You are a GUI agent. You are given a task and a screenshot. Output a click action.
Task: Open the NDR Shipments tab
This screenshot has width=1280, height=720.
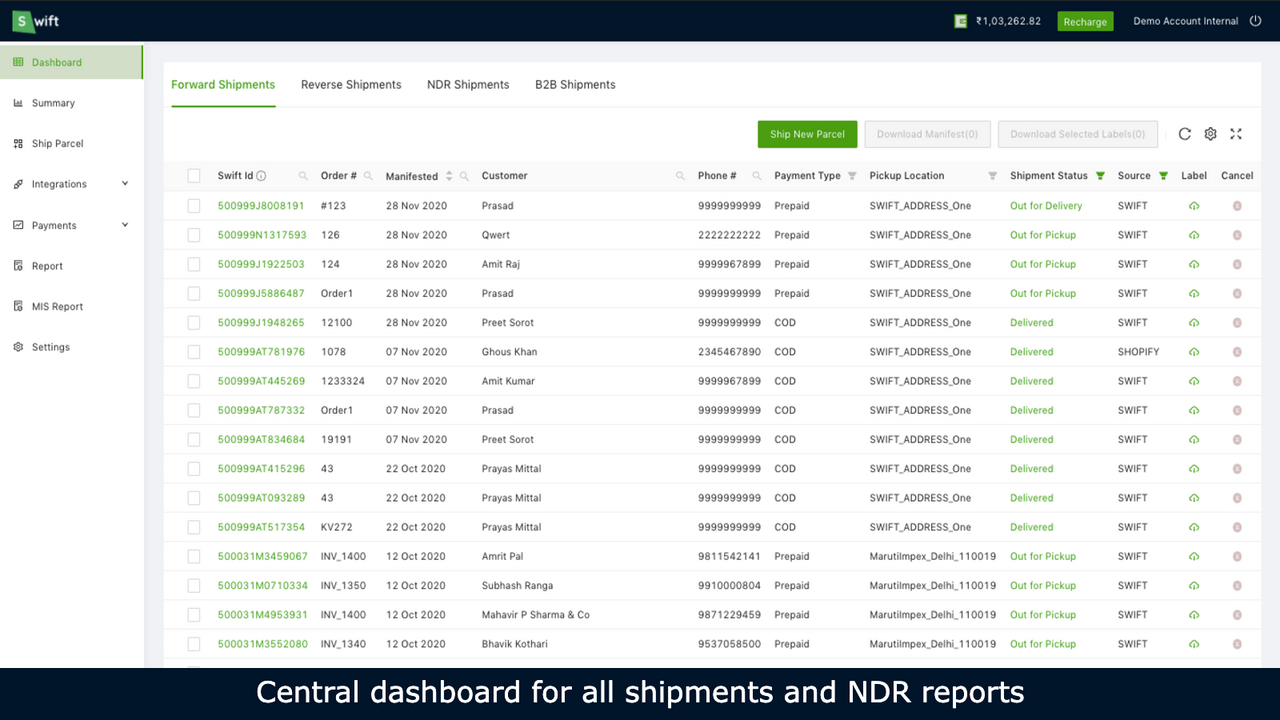(x=468, y=84)
